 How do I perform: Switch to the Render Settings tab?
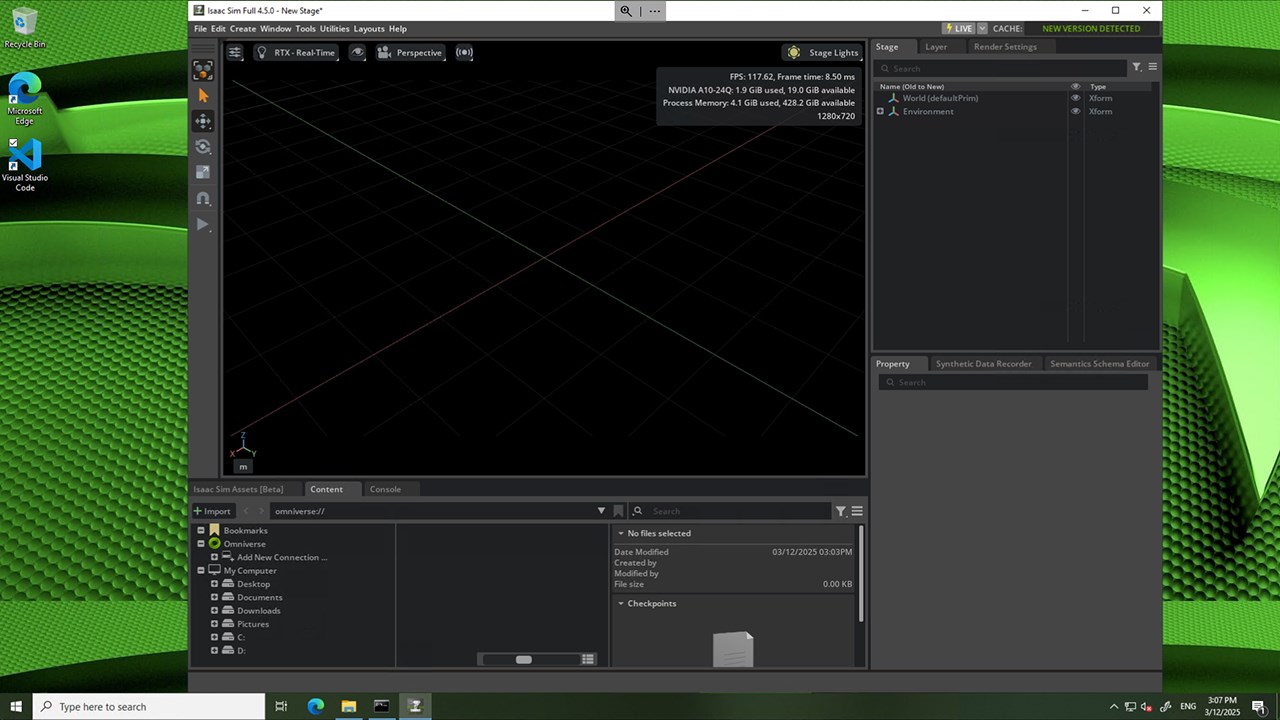click(1005, 47)
